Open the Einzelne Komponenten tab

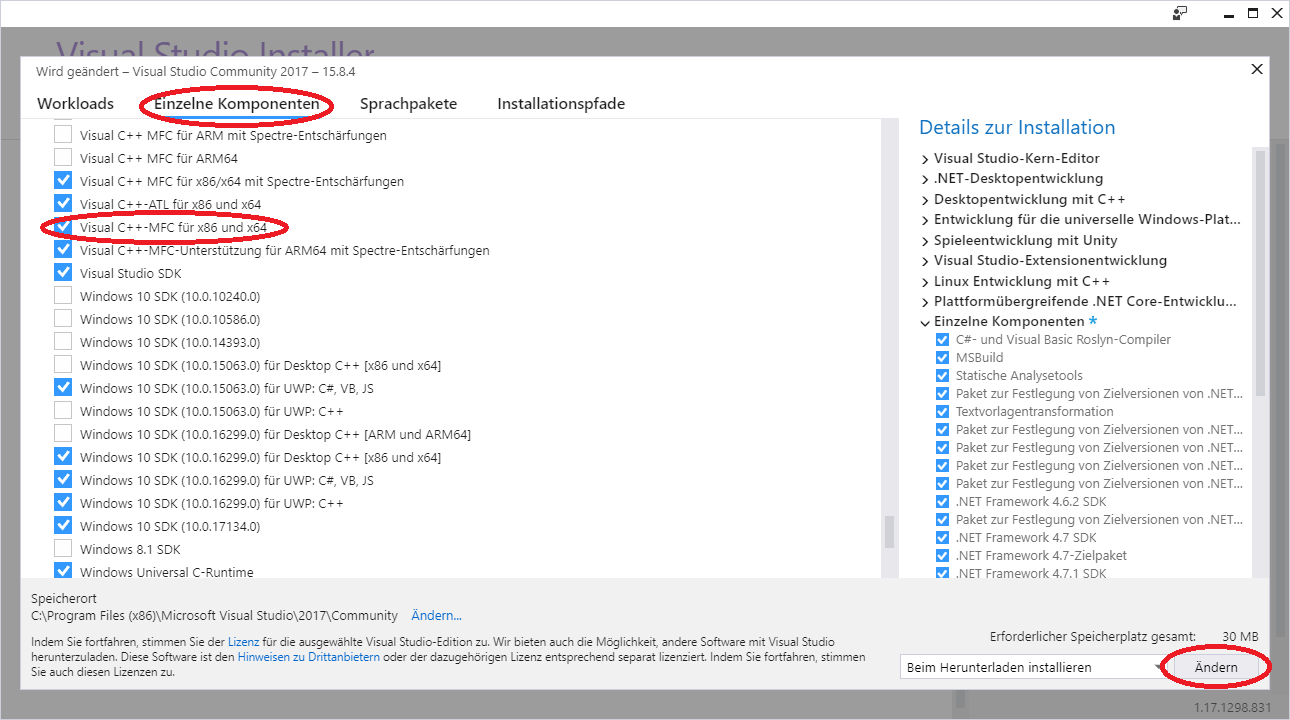[237, 104]
